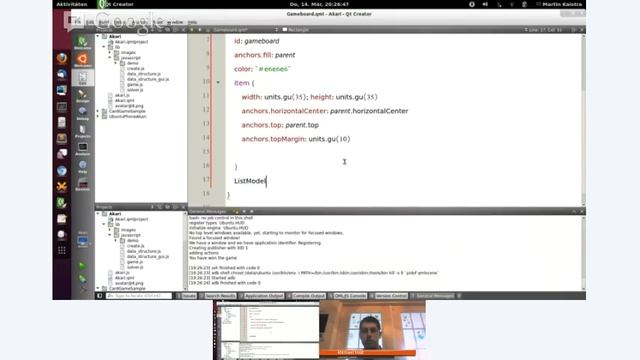The height and width of the screenshot is (360, 640).
Task: Open create.js in upper project tree
Action: pyautogui.click(x=135, y=69)
